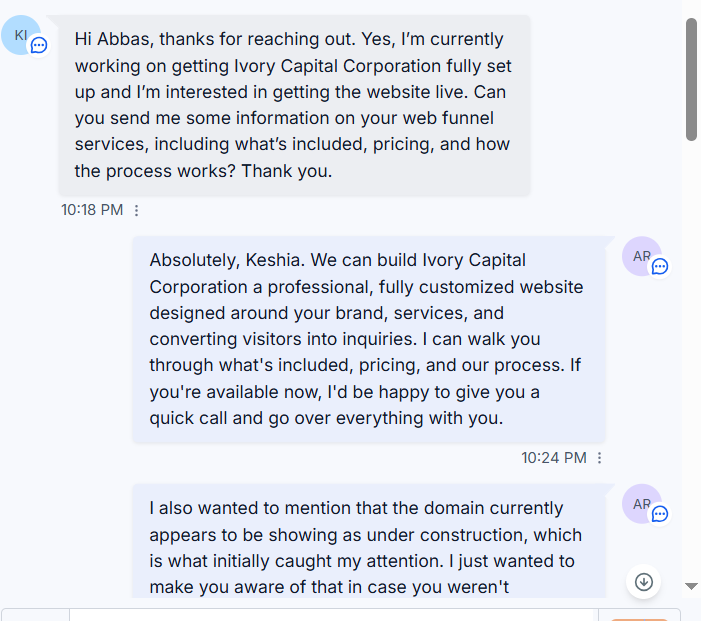The image size is (701, 621).
Task: Select the 'I also wanted to mention' message bubble
Action: click(x=369, y=541)
